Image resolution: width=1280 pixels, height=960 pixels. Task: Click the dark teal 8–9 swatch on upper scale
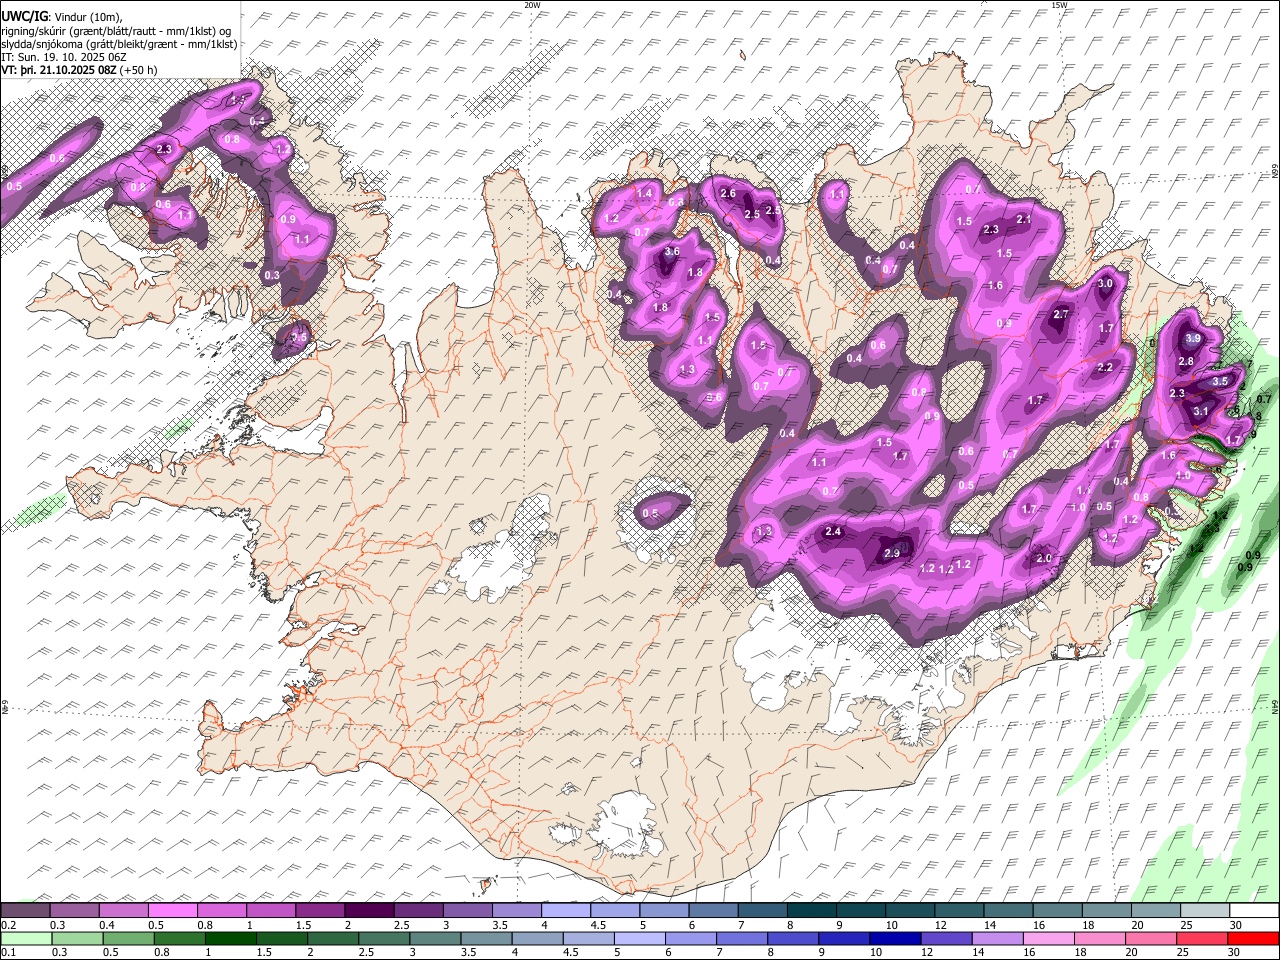[x=811, y=911]
